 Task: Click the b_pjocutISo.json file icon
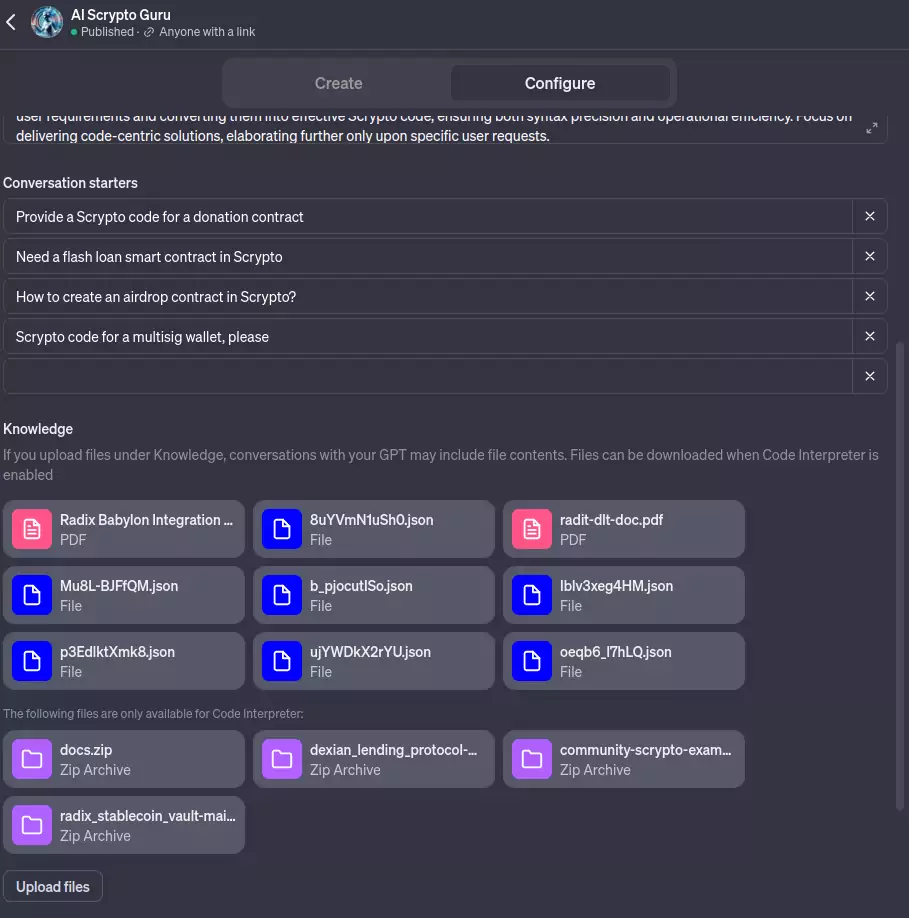coord(282,595)
